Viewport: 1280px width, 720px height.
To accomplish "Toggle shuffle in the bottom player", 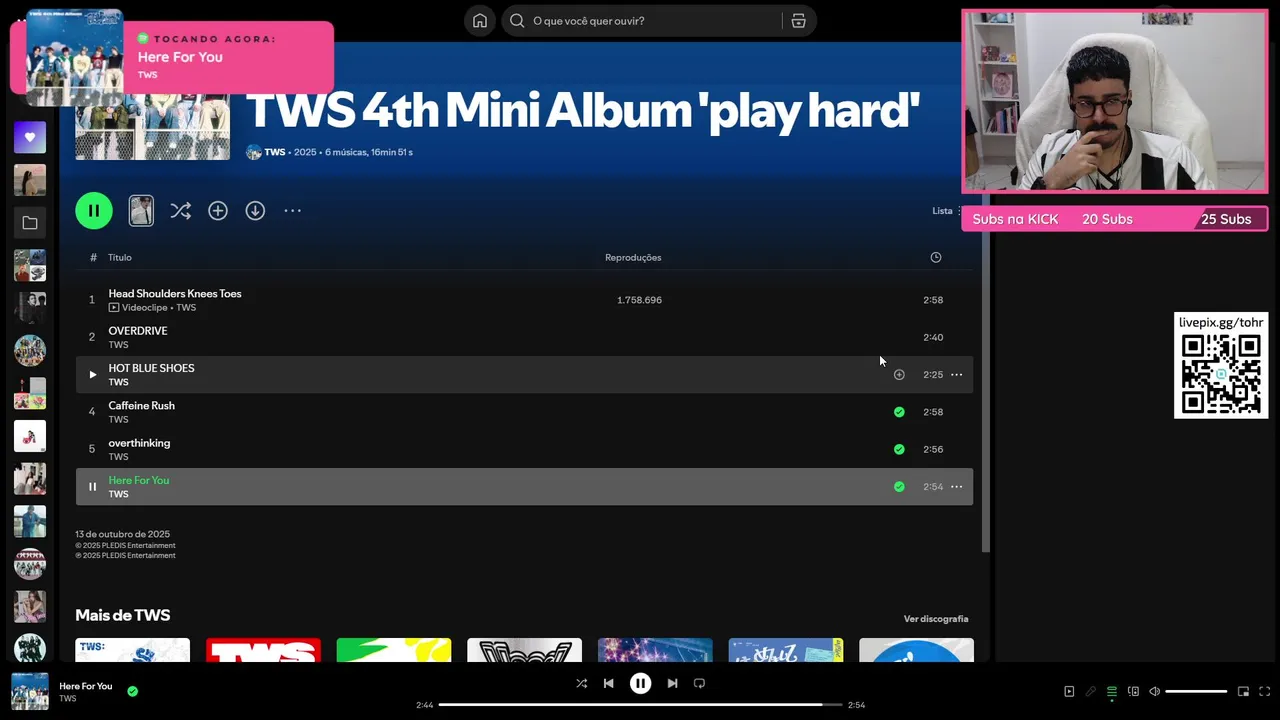I will tap(581, 683).
